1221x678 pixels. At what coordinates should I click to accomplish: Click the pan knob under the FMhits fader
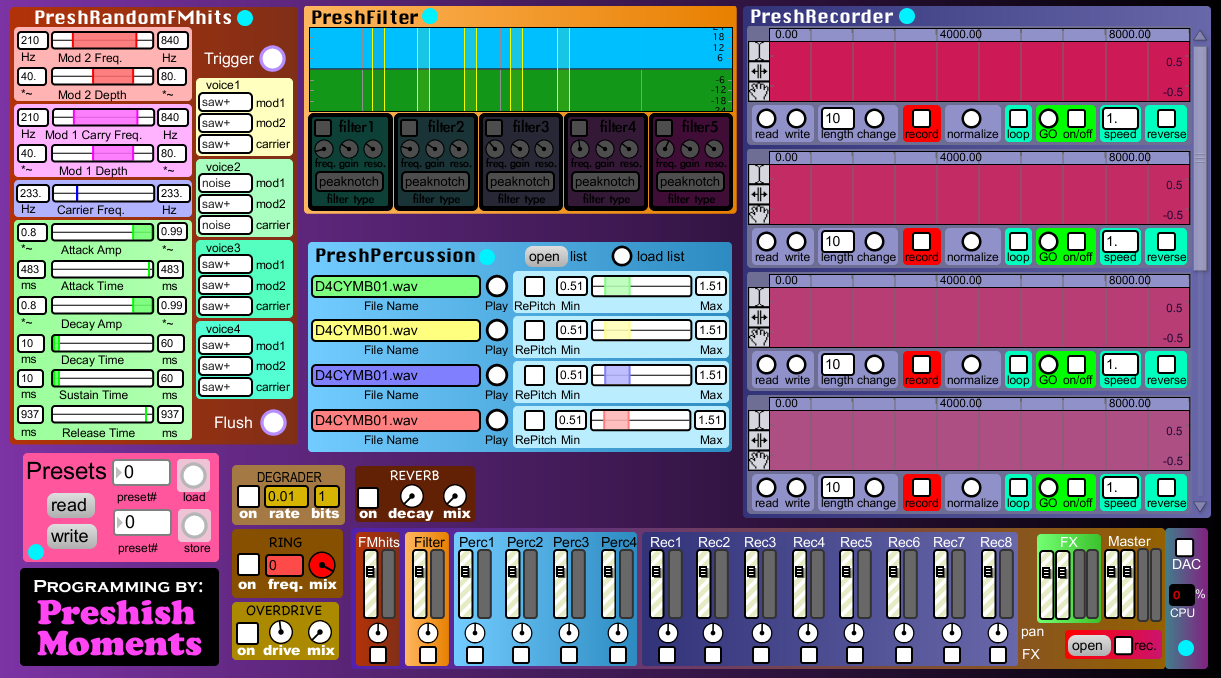[377, 633]
